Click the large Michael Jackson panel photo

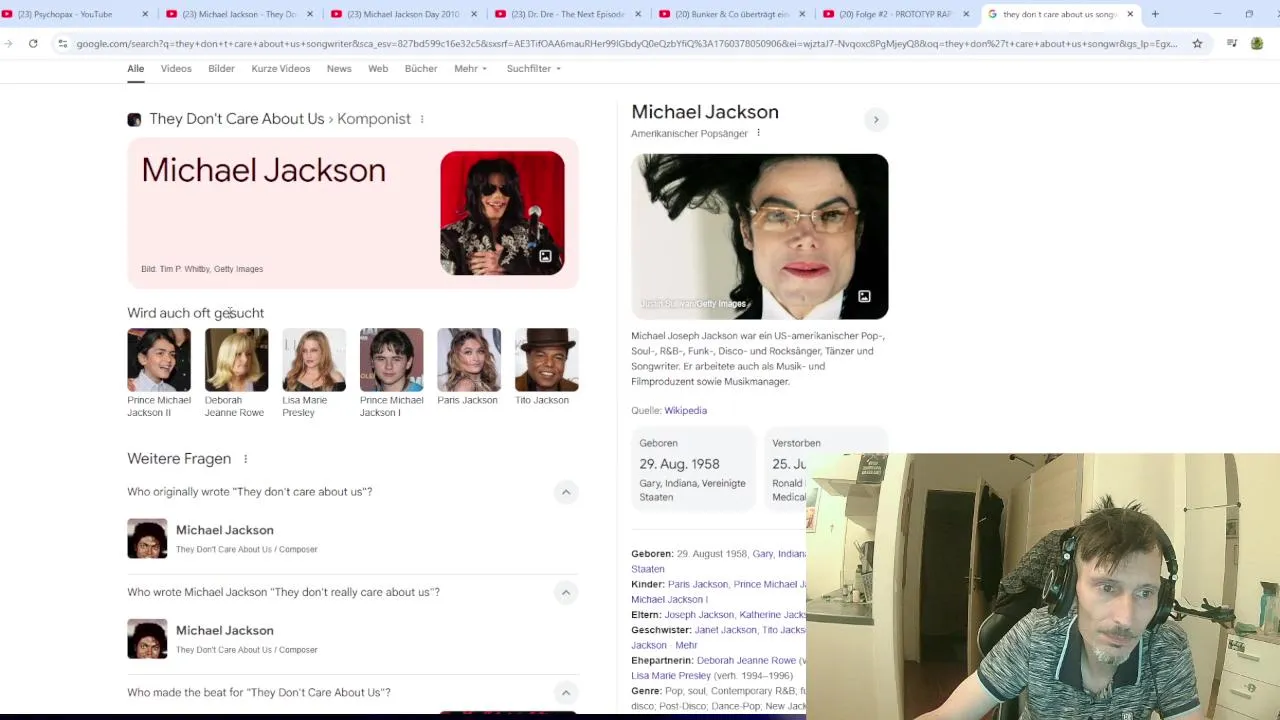click(759, 236)
